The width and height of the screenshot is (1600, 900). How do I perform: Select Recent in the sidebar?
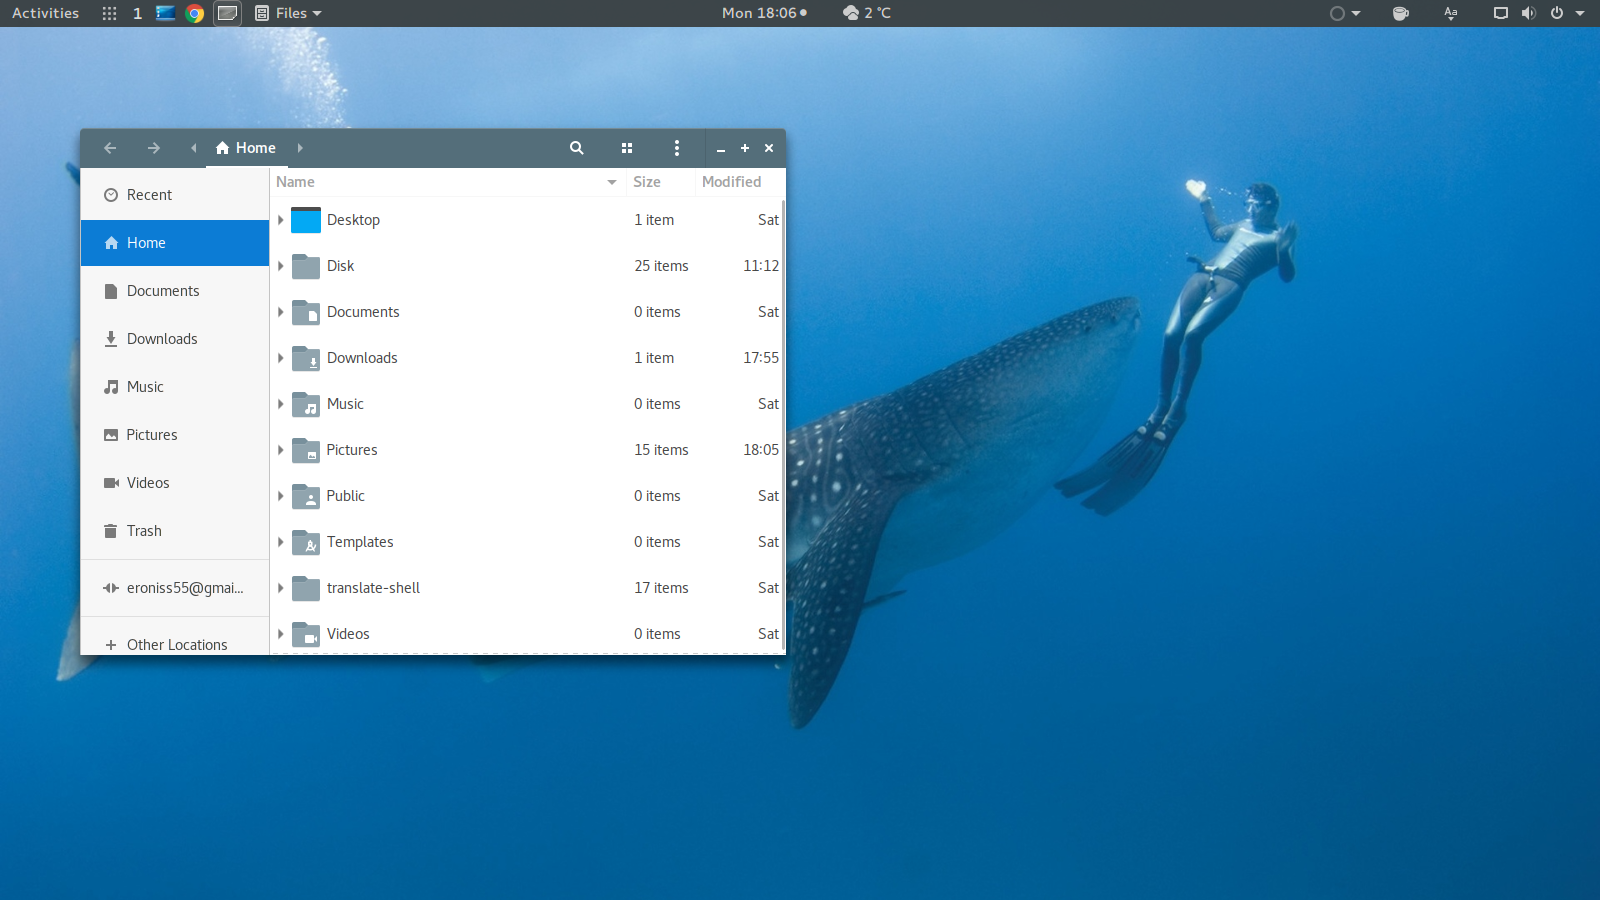(x=149, y=195)
